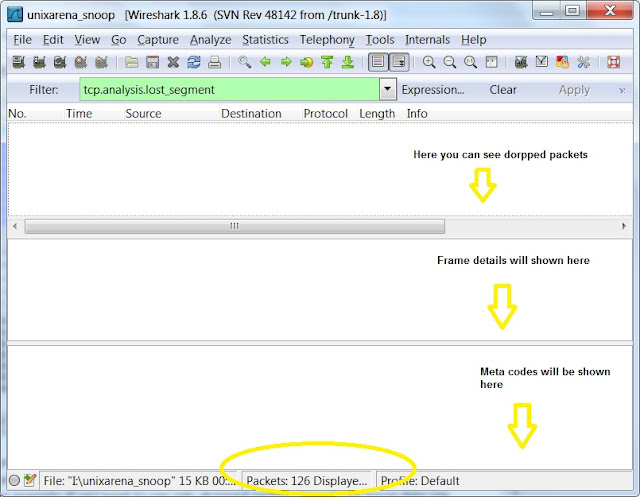Open the View menu
This screenshot has height=497, width=640.
[87, 40]
